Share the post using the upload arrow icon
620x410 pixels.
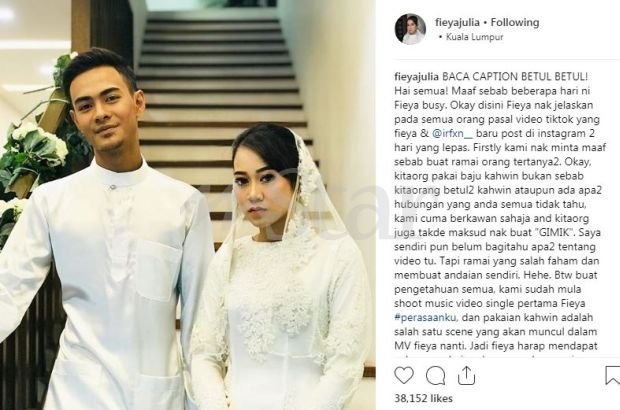[x=466, y=376]
